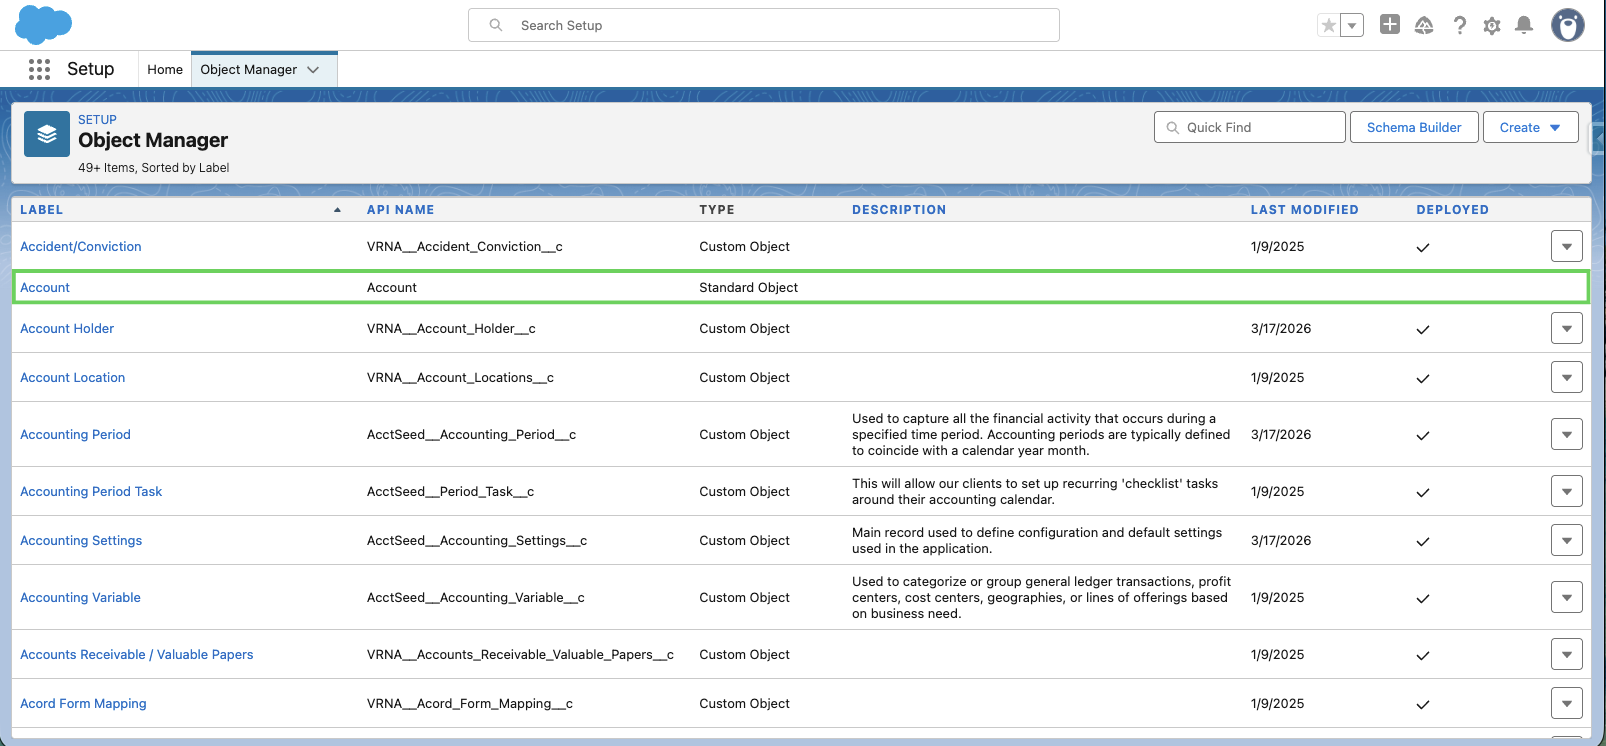This screenshot has width=1606, height=746.
Task: Open the App Launcher grid icon
Action: point(39,69)
